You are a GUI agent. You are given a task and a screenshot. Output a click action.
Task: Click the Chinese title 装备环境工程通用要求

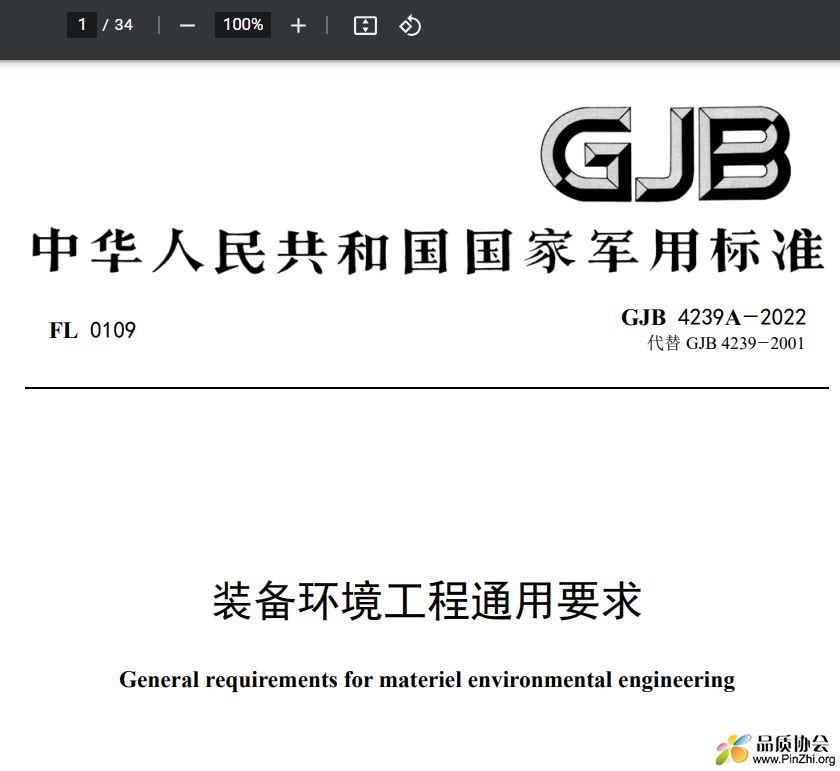point(427,601)
